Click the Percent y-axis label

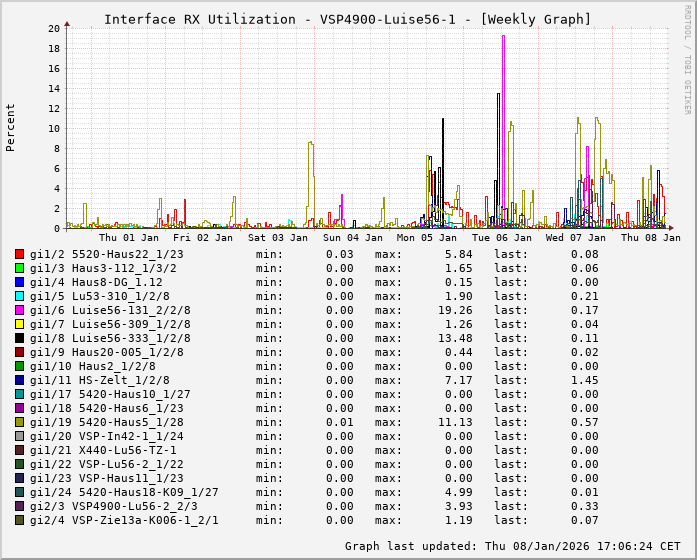pos(11,127)
